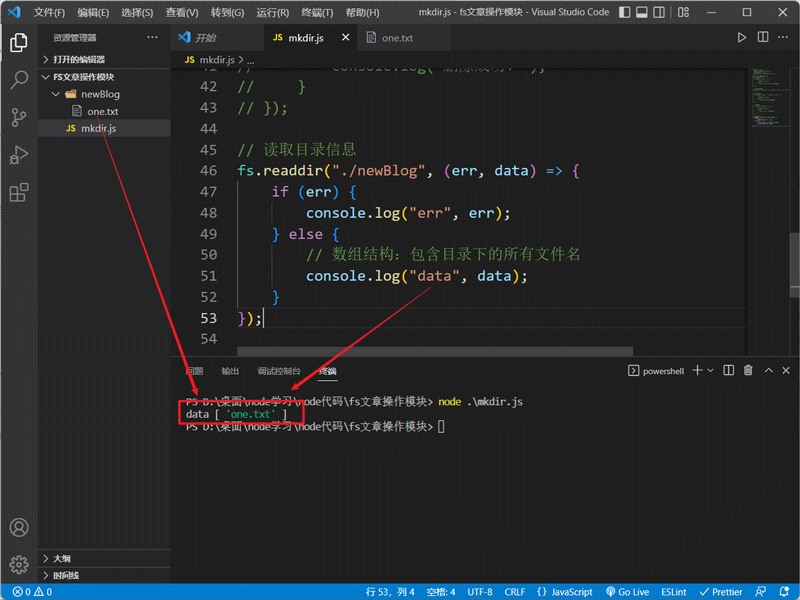This screenshot has width=800, height=600.
Task: Open notifications bell in status bar
Action: point(784,592)
